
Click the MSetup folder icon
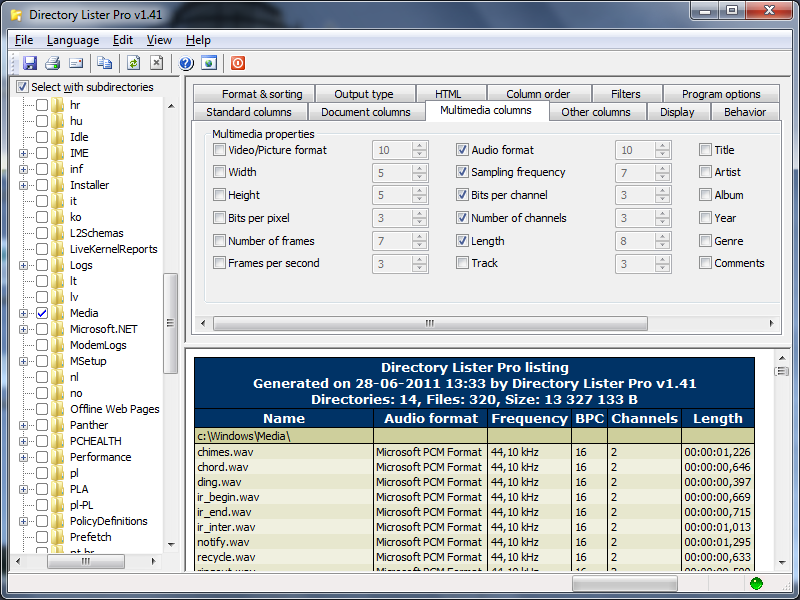click(57, 361)
